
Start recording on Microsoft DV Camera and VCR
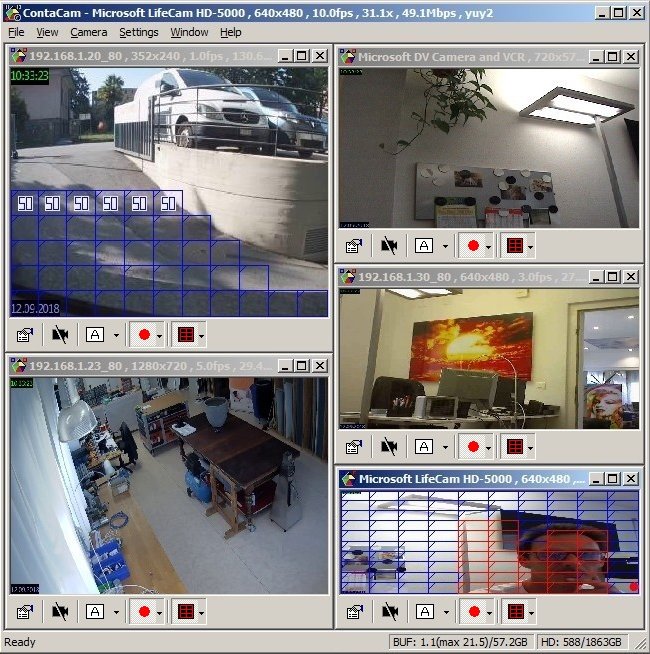[x=473, y=246]
